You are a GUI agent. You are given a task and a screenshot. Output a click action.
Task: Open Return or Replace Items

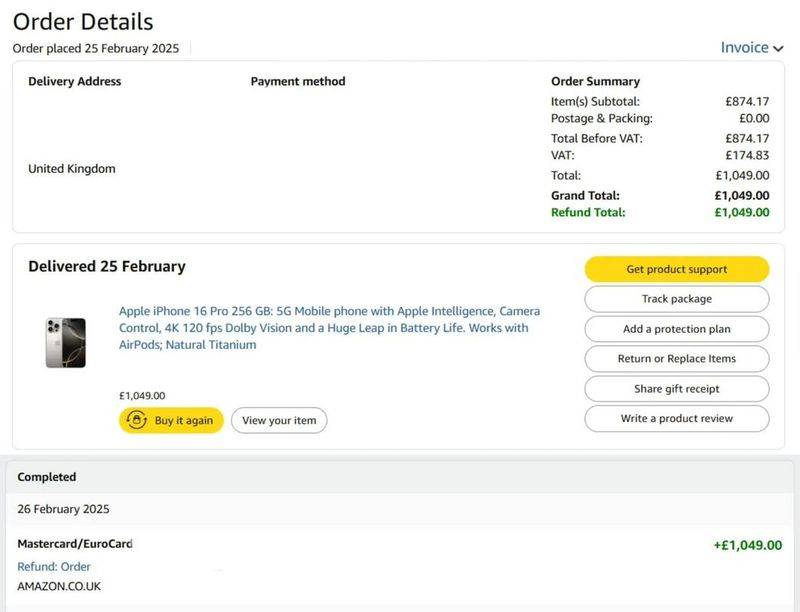click(677, 359)
